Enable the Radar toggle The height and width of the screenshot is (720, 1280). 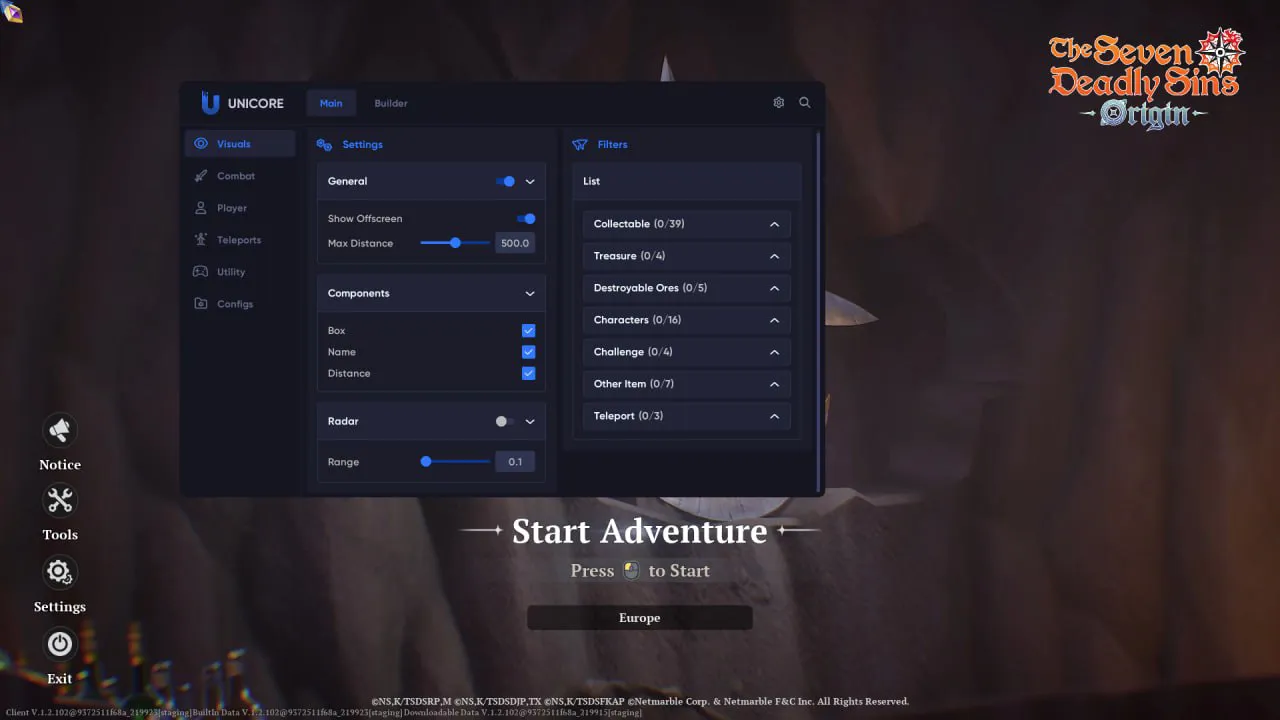[506, 421]
